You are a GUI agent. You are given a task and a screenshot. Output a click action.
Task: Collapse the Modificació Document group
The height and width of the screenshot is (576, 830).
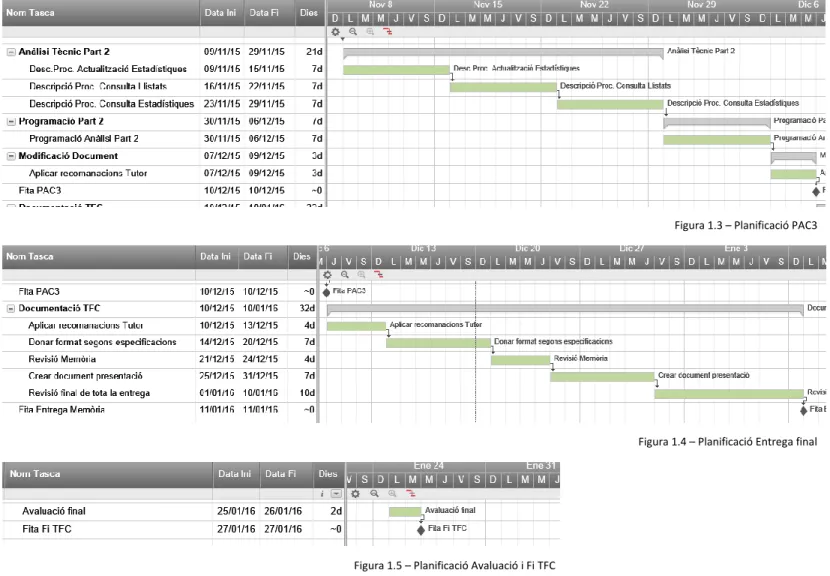[11, 156]
